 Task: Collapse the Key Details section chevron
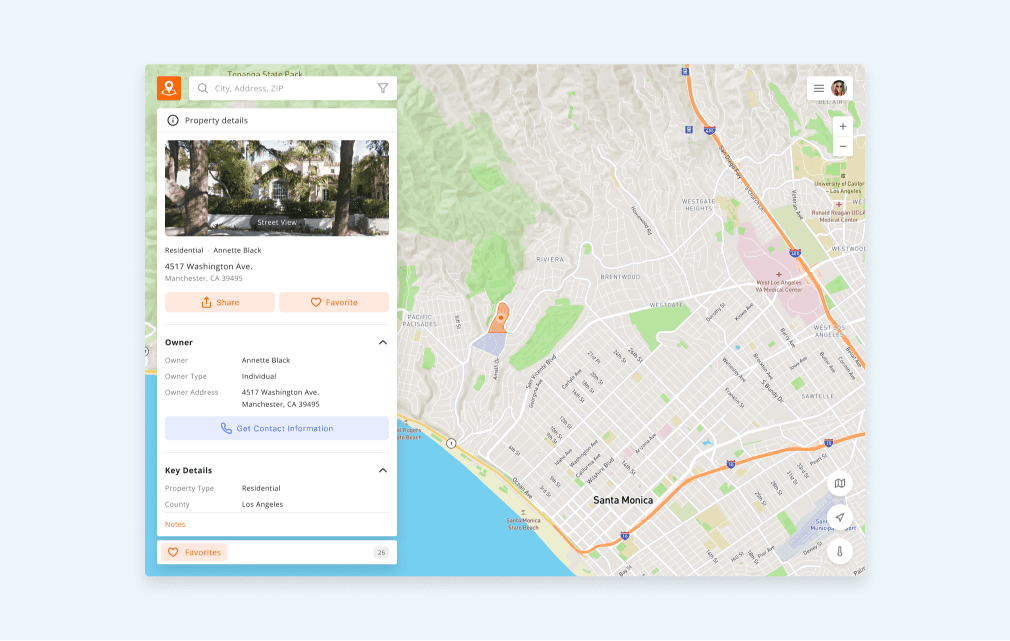click(x=383, y=470)
